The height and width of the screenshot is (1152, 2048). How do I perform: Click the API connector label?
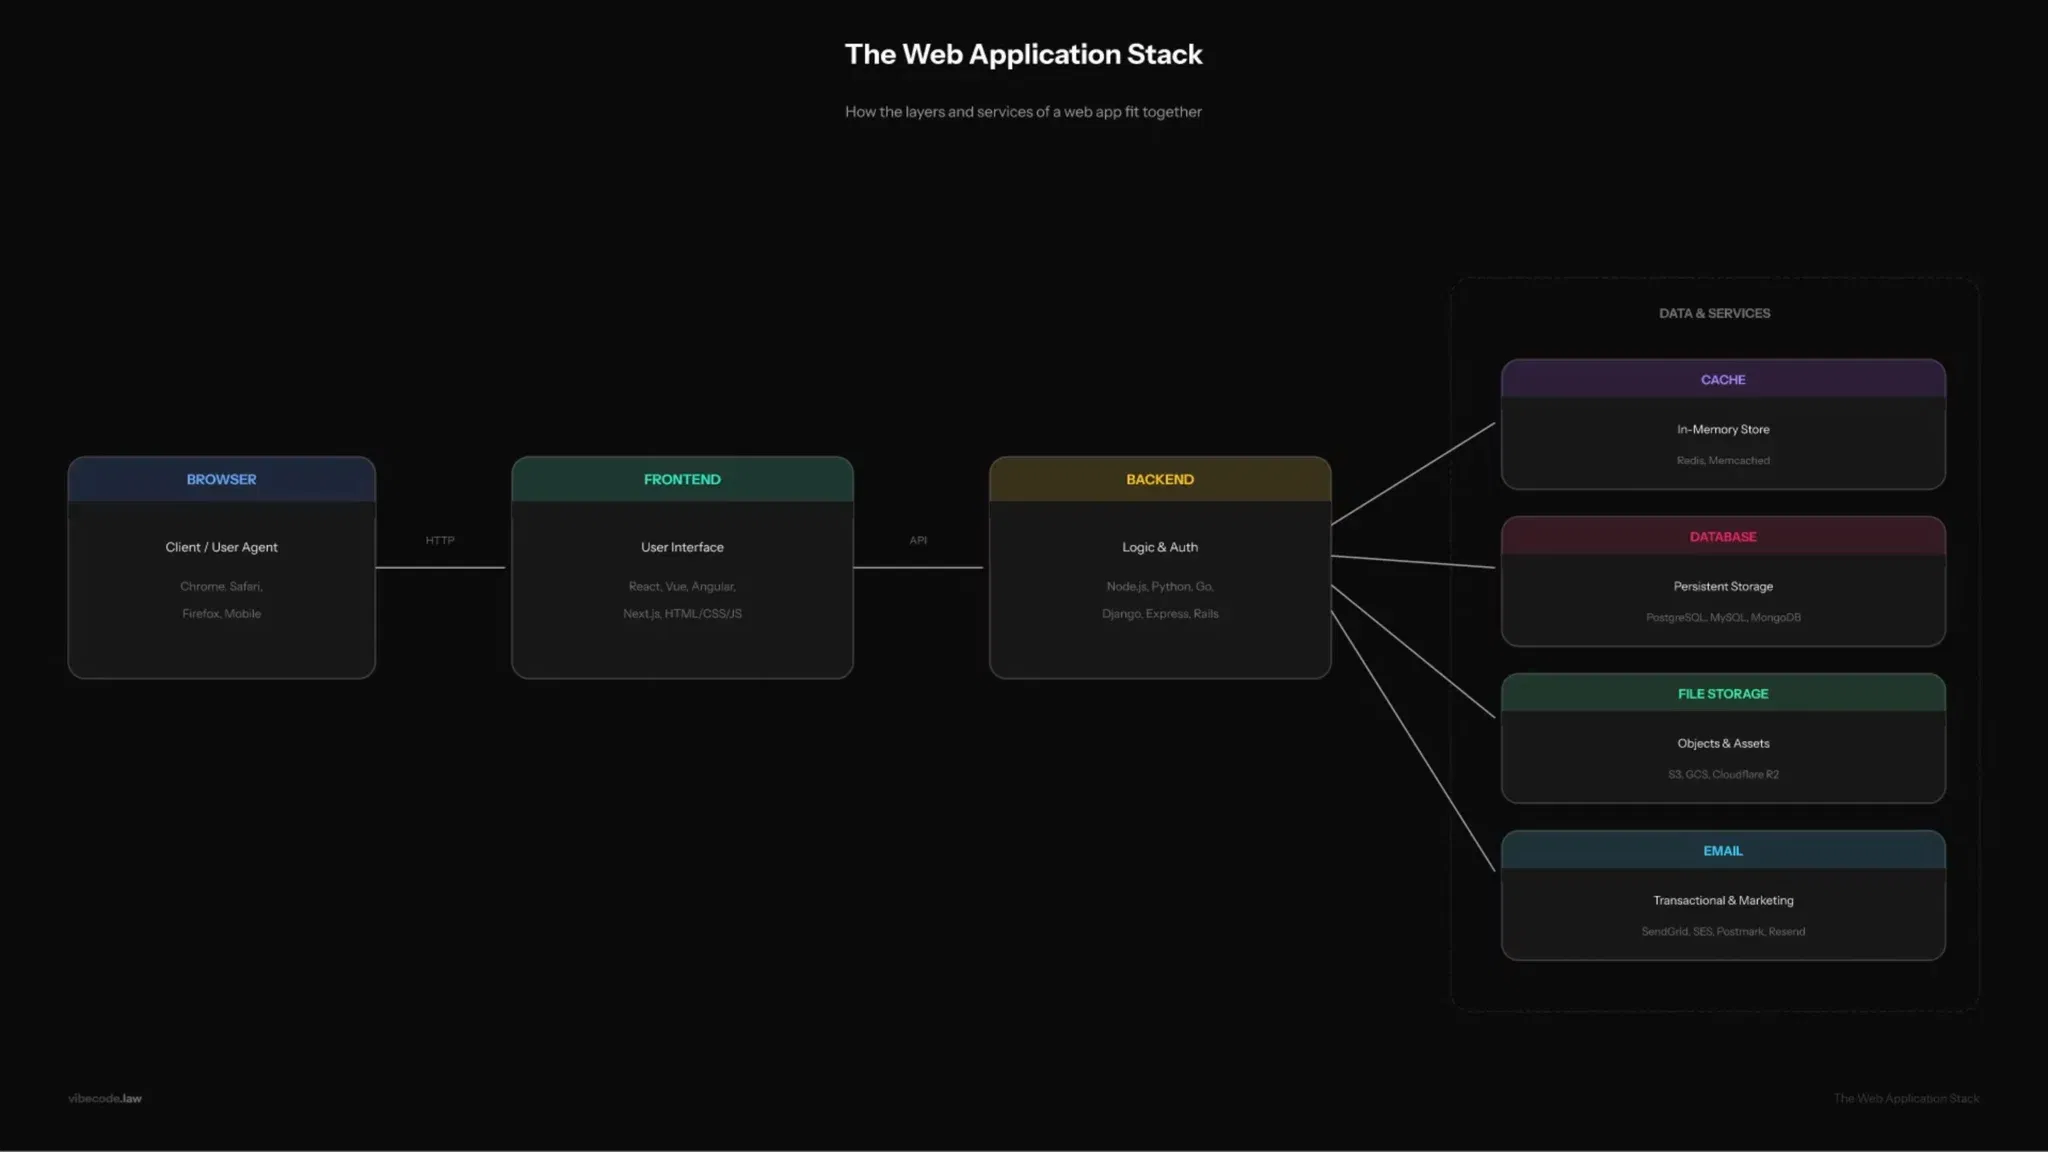[918, 540]
